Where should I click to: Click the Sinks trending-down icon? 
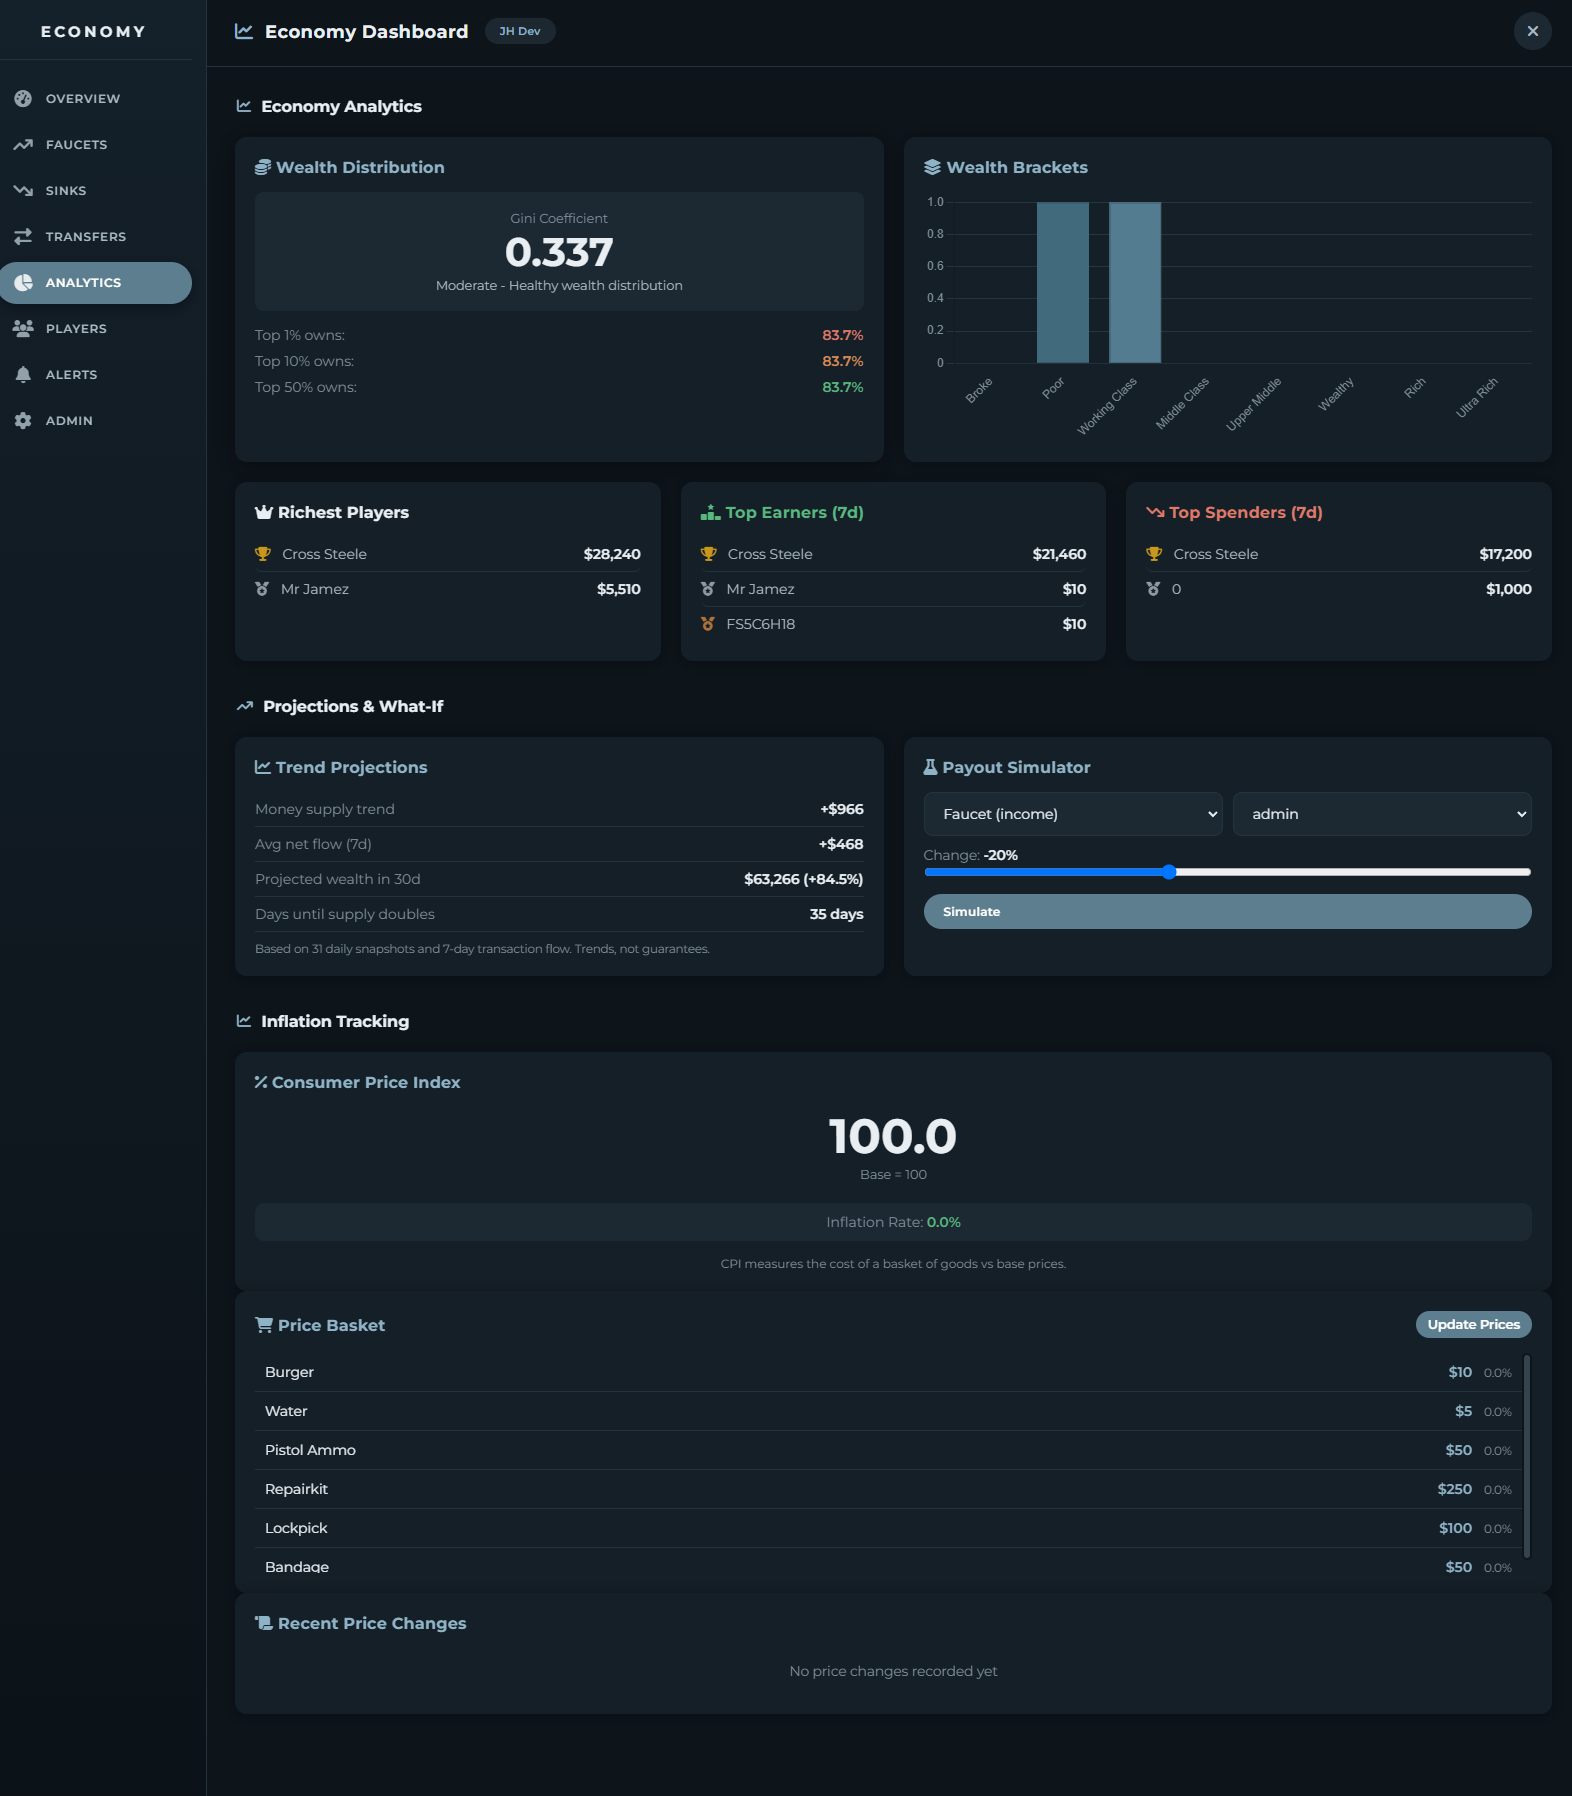click(23, 190)
